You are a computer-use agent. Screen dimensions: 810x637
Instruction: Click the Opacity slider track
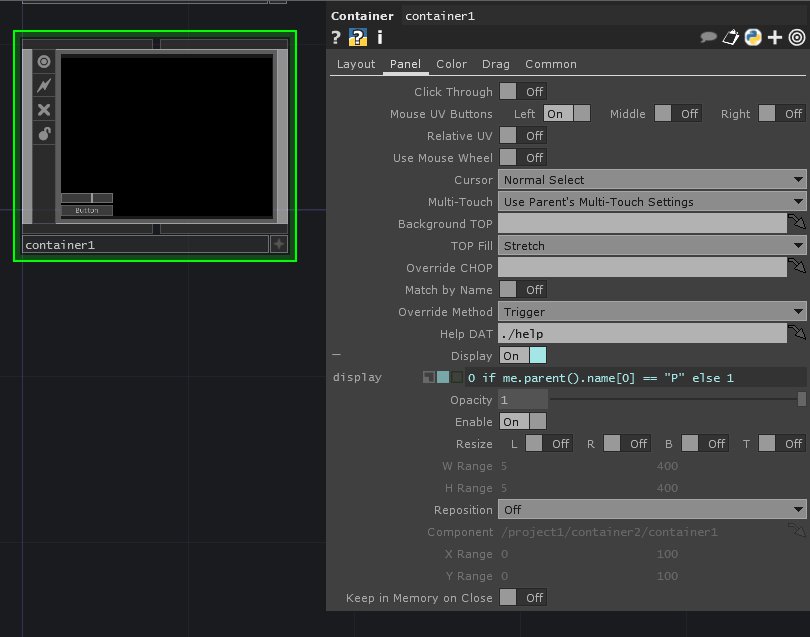[675, 400]
